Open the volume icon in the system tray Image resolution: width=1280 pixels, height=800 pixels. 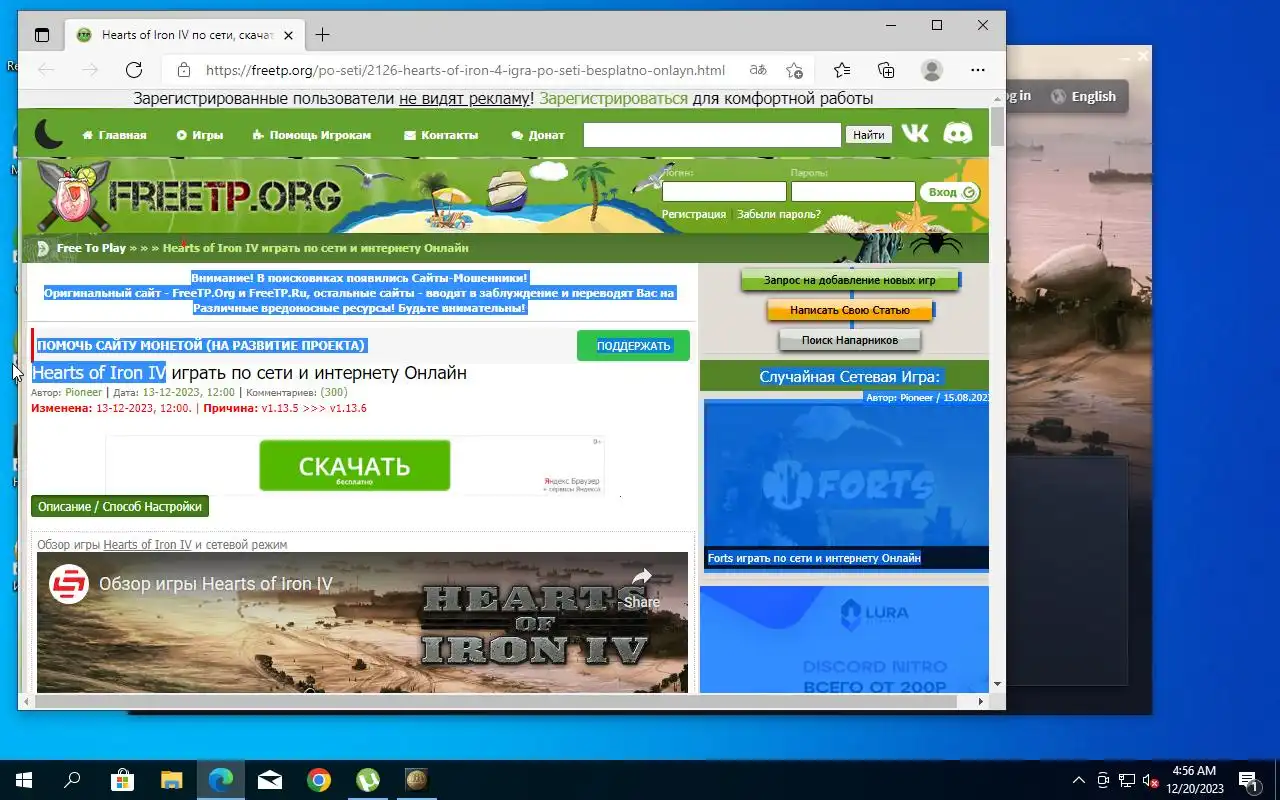coord(1150,780)
